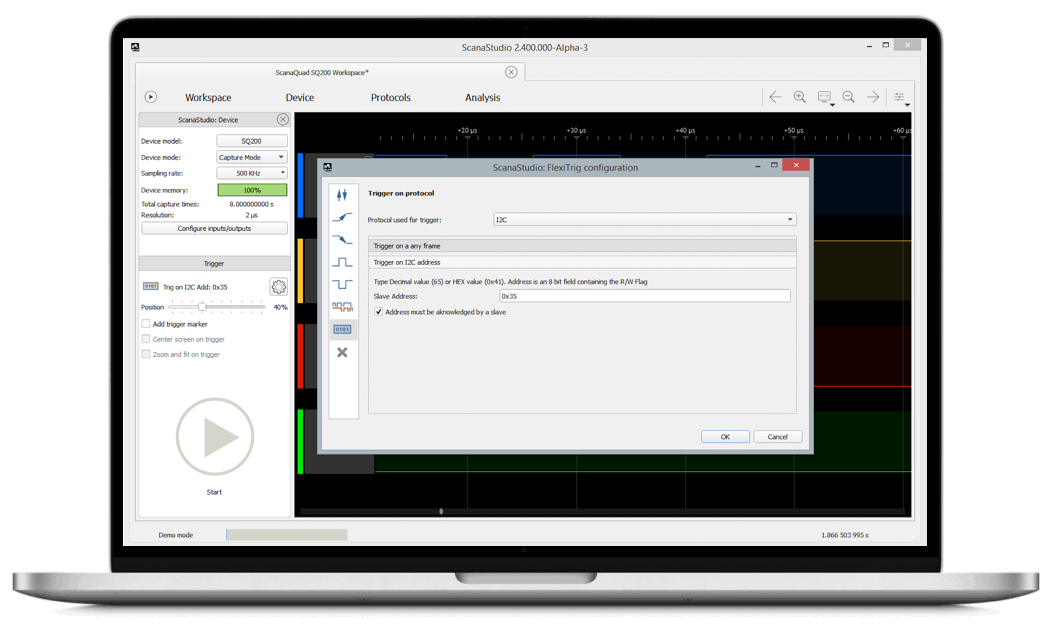Image resolution: width=1059 pixels, height=644 pixels.
Task: Open the Analysis menu
Action: click(x=482, y=98)
